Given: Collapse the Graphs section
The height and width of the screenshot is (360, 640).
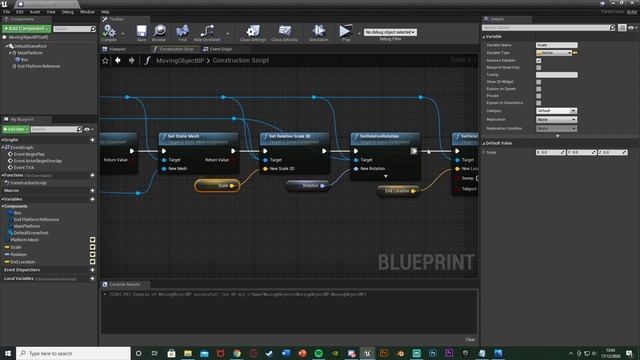Looking at the screenshot, I should [x=2, y=140].
